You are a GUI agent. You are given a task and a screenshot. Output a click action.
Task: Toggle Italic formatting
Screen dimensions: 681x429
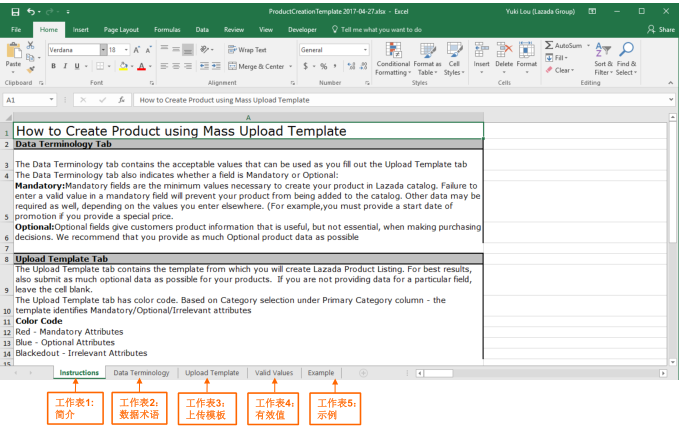point(65,67)
